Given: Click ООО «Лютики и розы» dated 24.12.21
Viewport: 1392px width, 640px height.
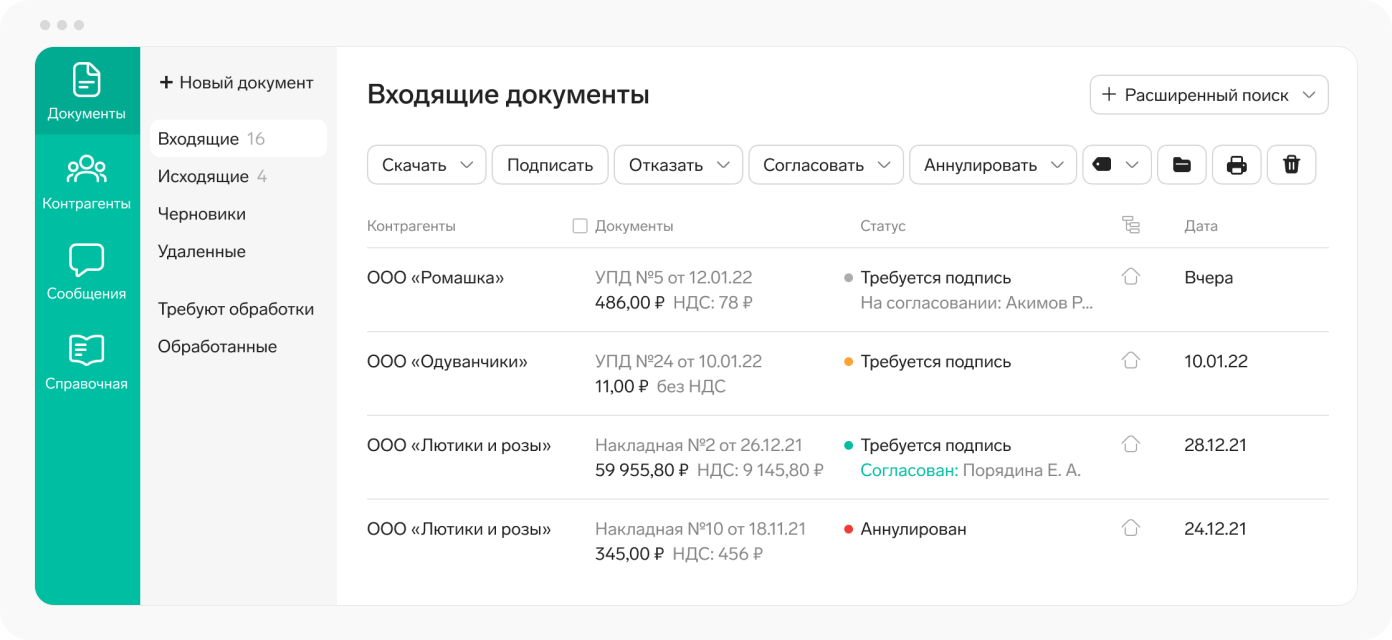Looking at the screenshot, I should click(459, 529).
